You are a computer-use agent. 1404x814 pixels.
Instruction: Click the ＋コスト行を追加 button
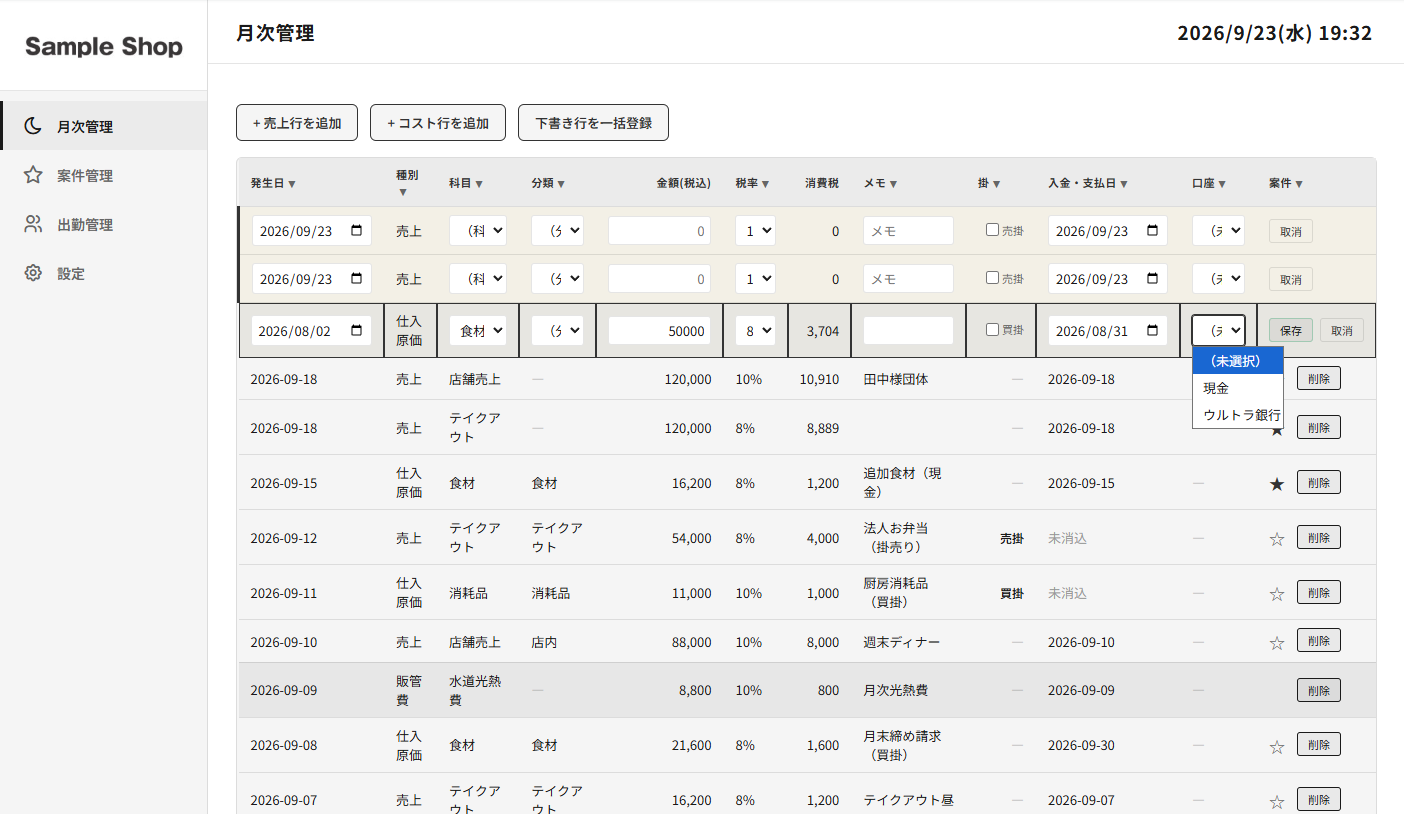point(438,123)
